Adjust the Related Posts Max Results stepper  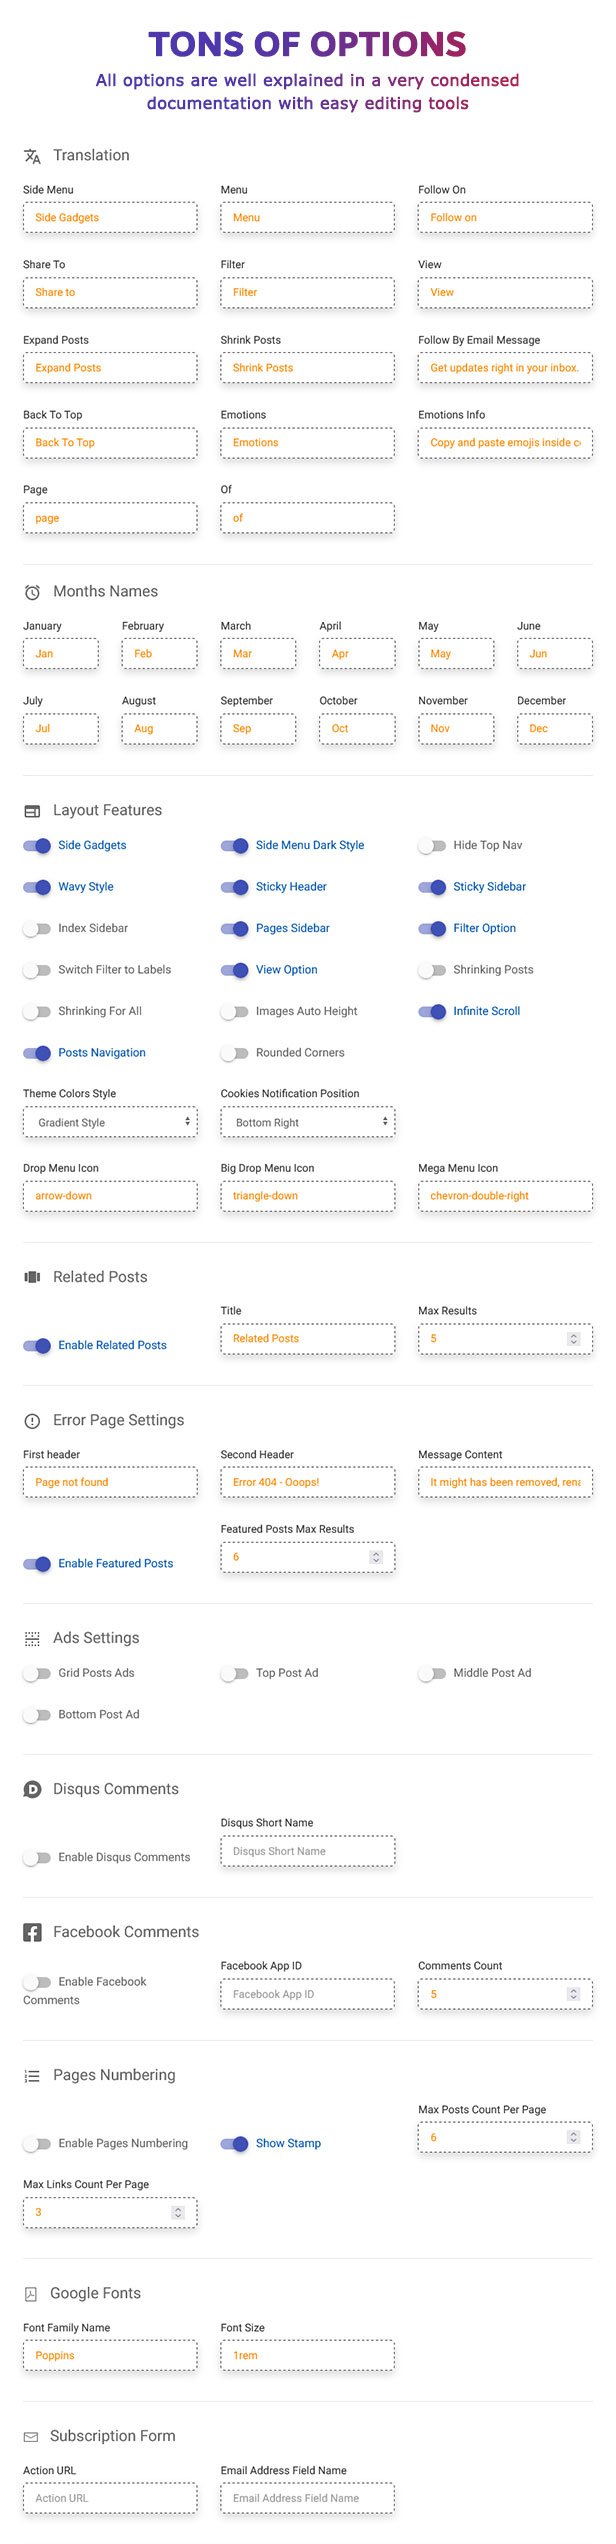pos(573,1339)
